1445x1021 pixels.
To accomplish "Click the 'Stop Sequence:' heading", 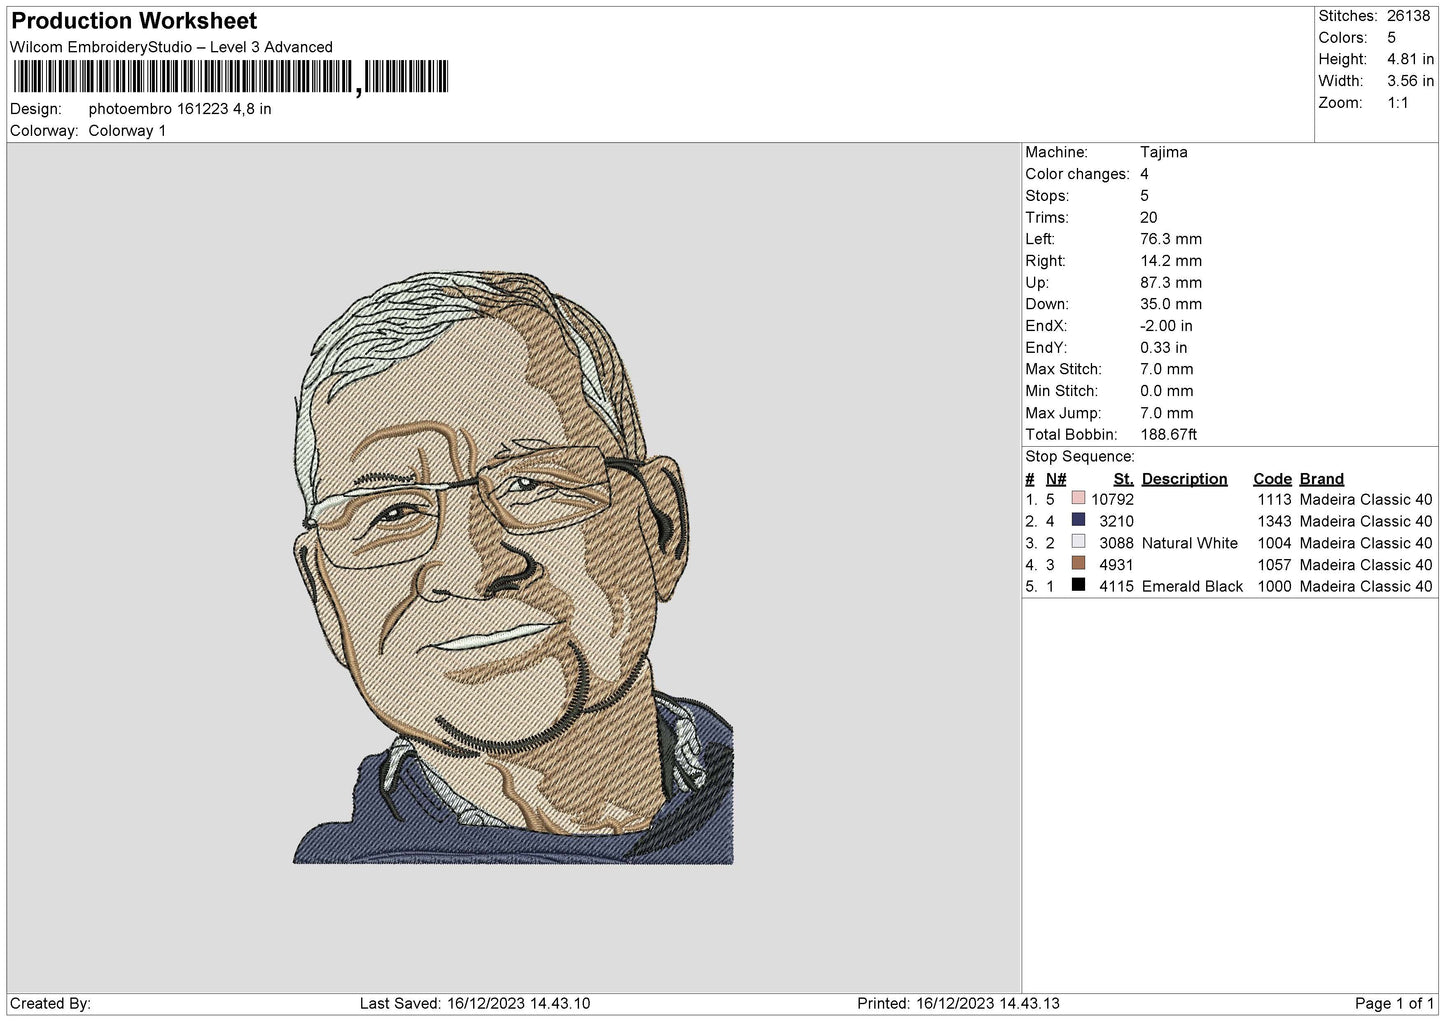I will [x=1080, y=457].
